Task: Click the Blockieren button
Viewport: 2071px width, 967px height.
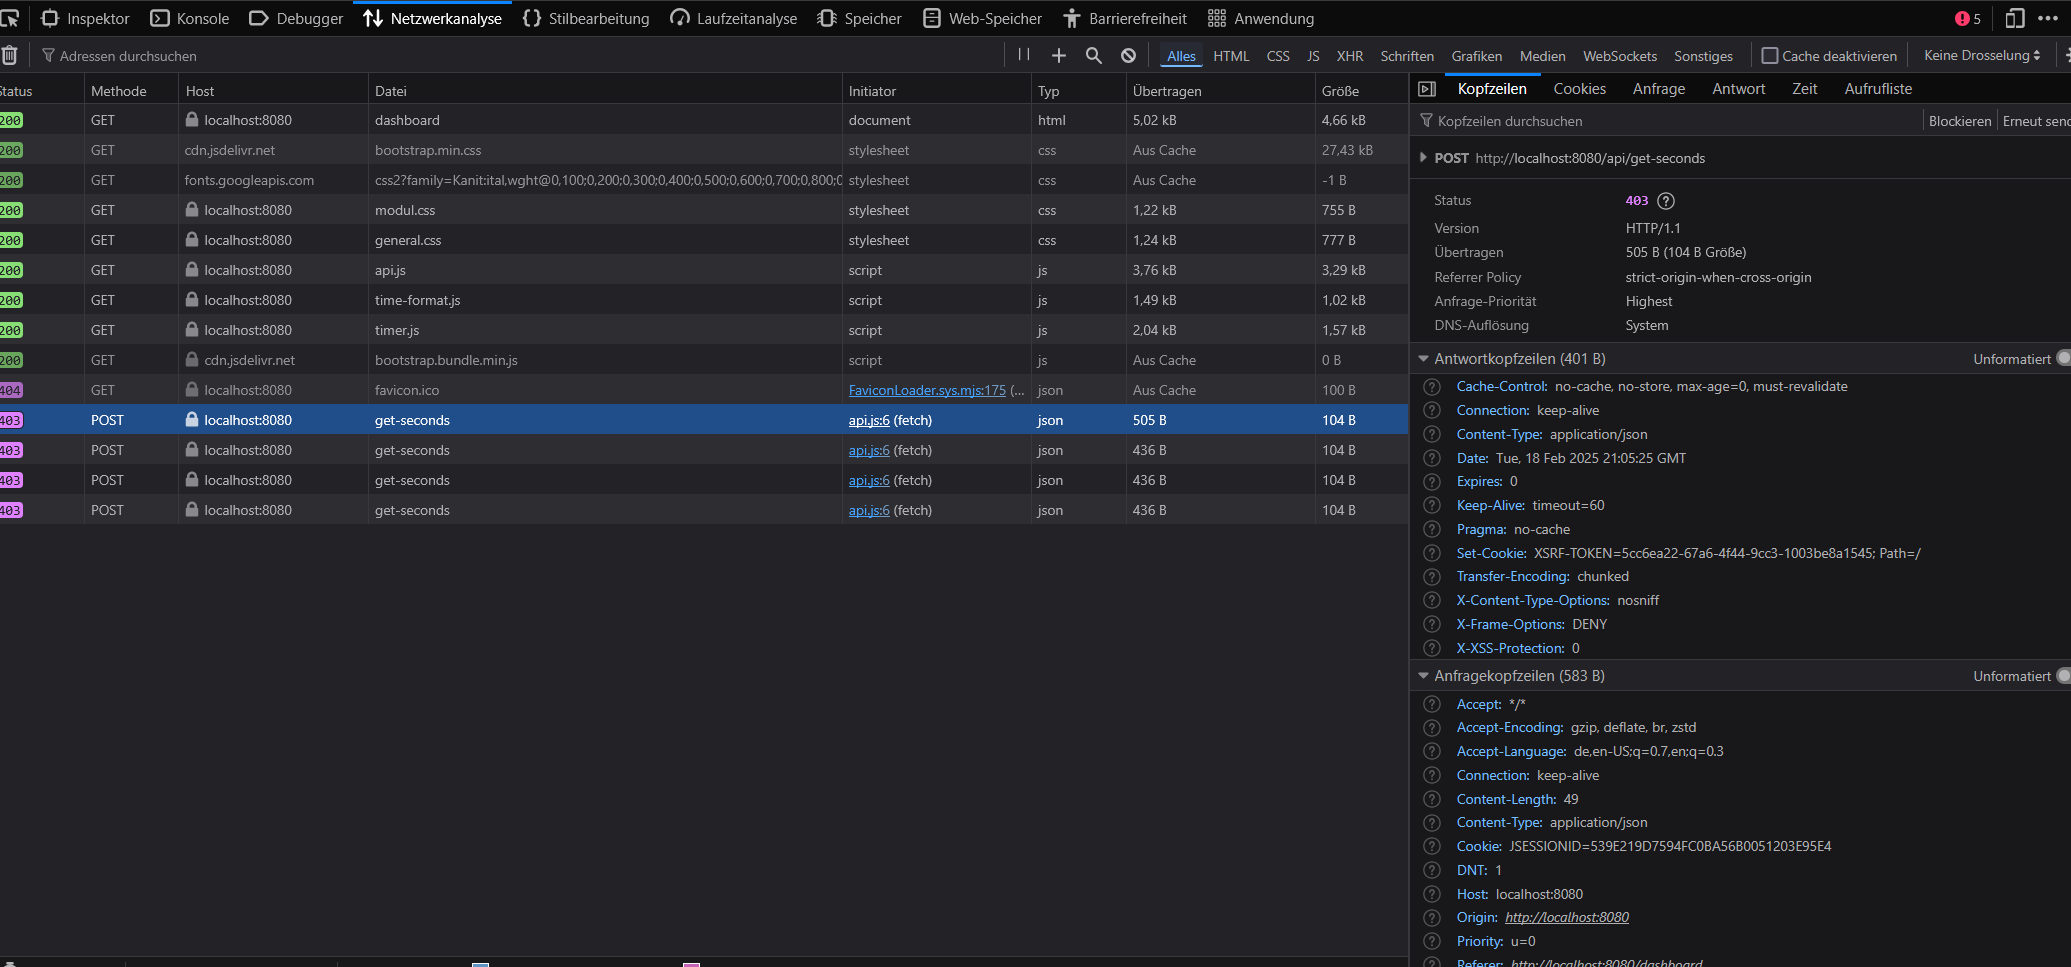Action: pyautogui.click(x=1959, y=121)
